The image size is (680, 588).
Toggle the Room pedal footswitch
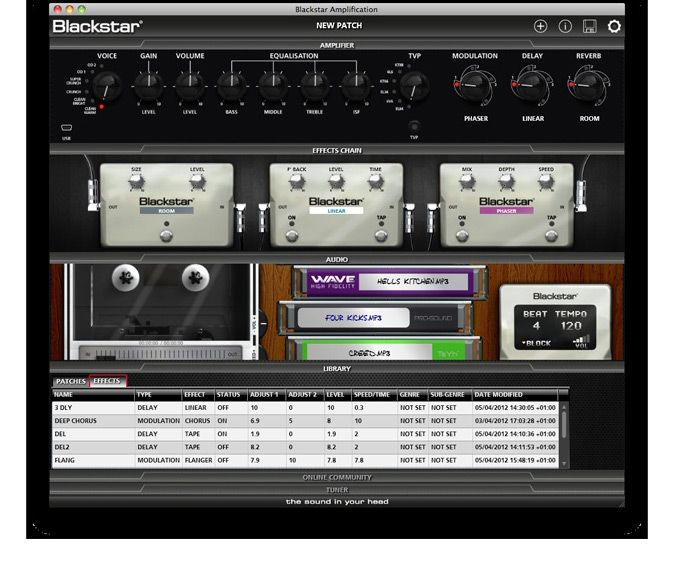click(166, 236)
